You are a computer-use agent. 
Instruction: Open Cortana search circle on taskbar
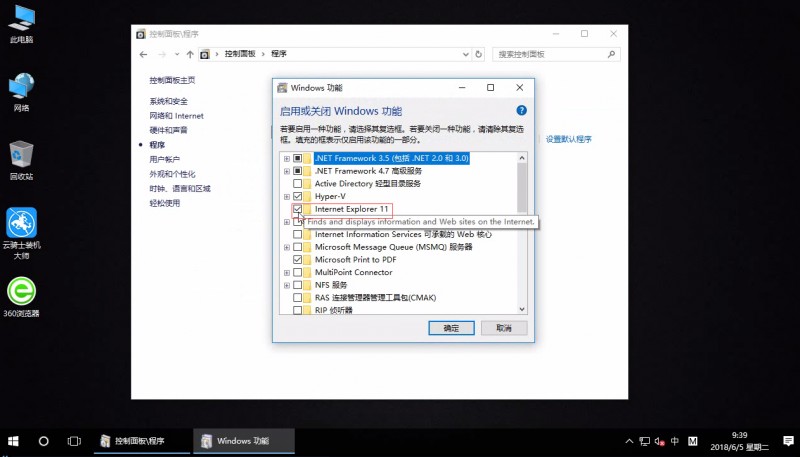click(43, 441)
